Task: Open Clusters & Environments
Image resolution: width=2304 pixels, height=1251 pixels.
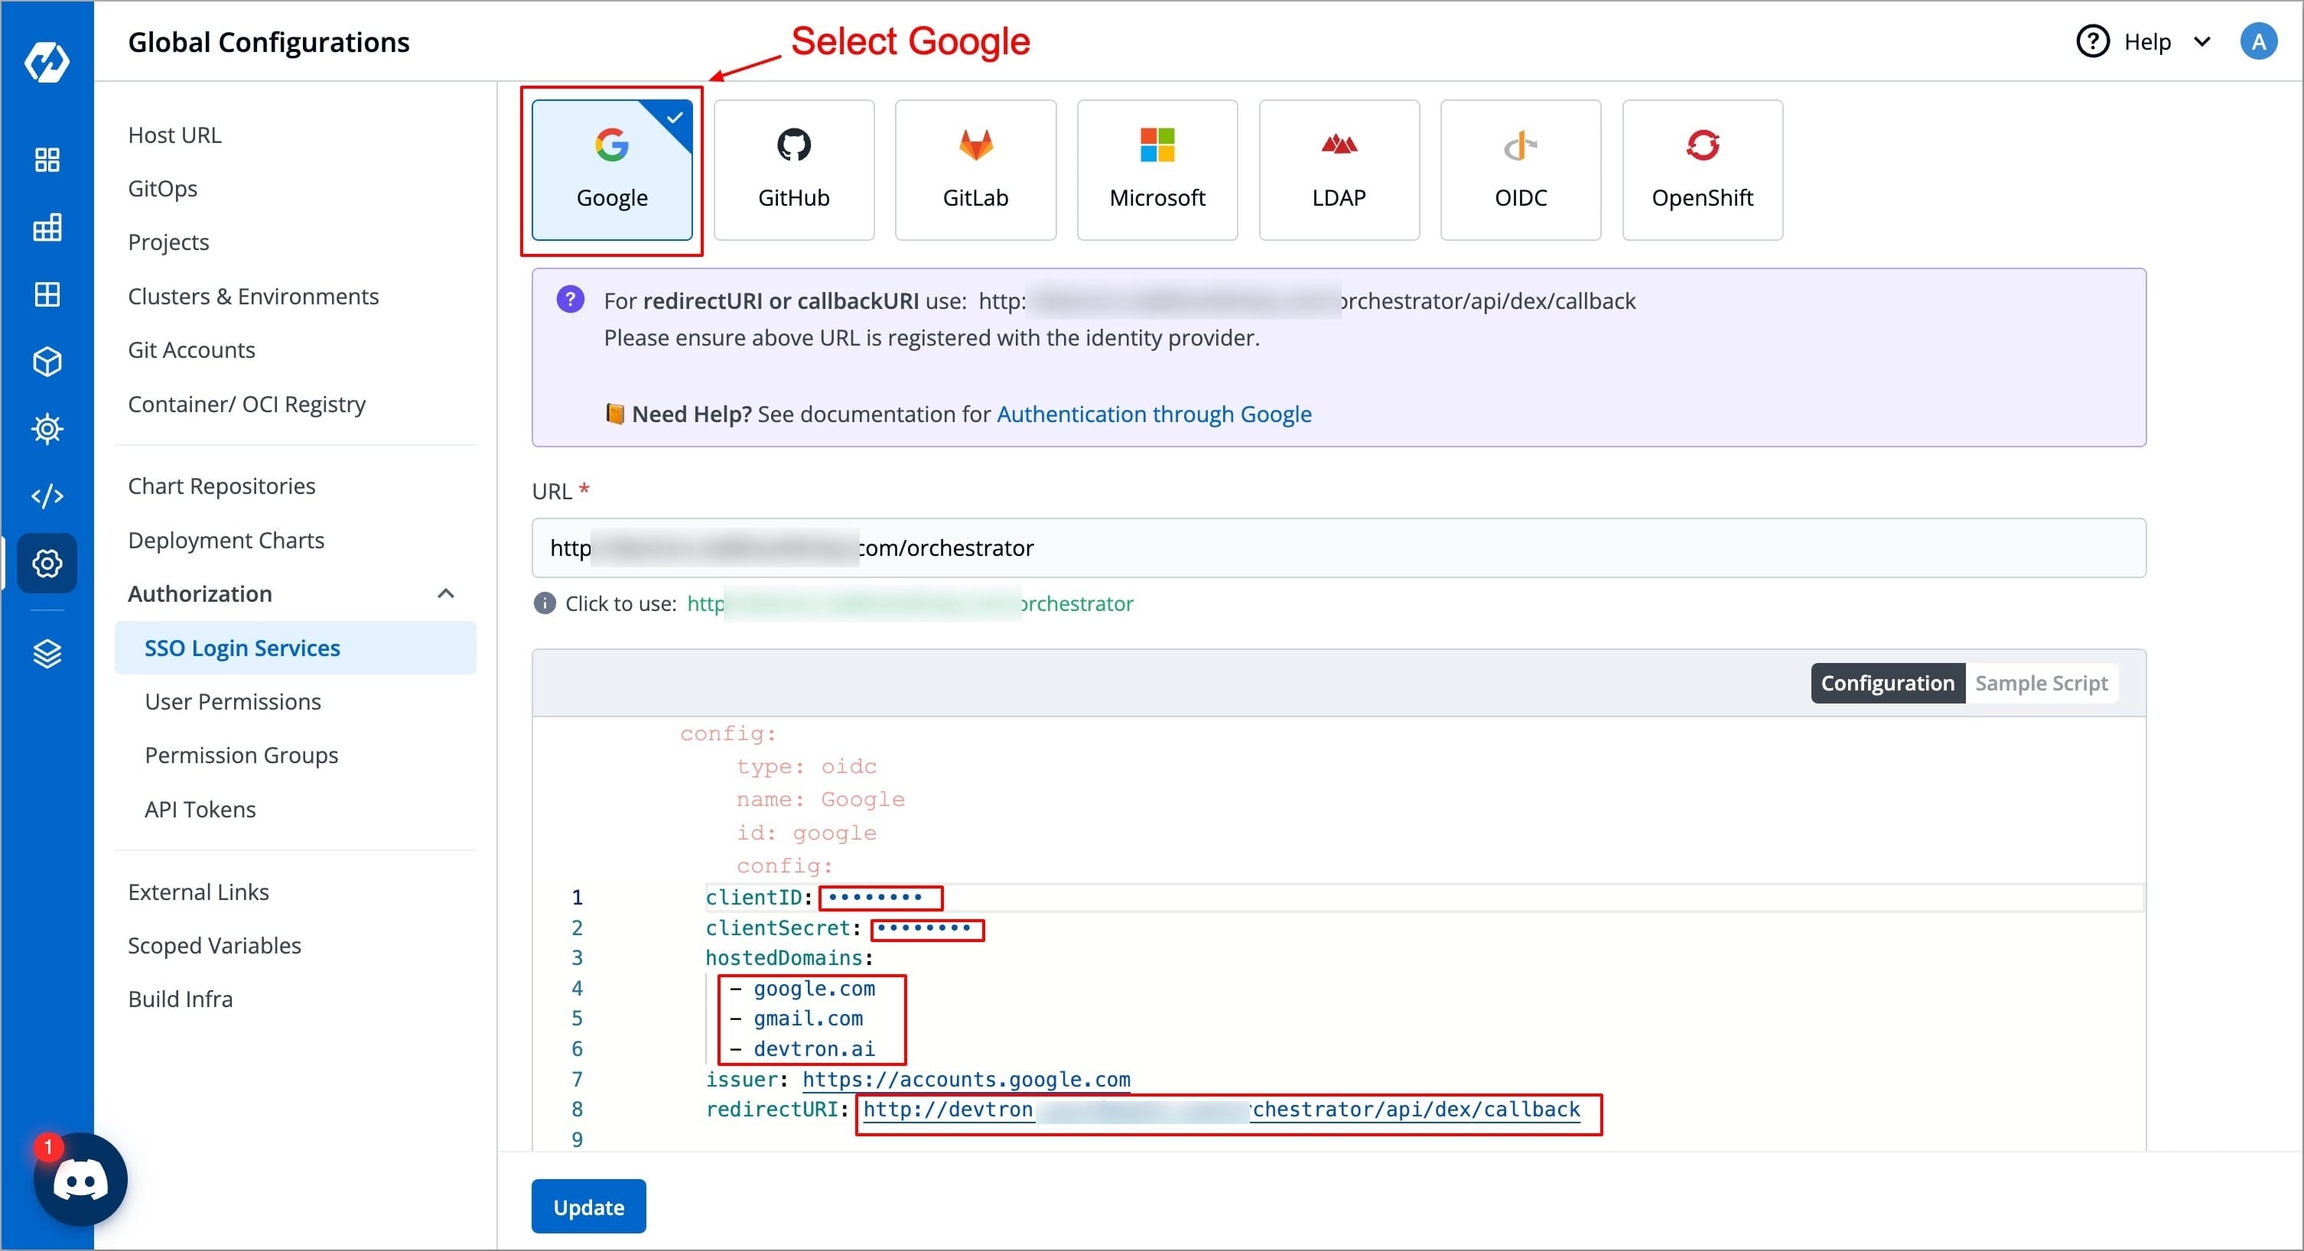Action: coord(254,296)
